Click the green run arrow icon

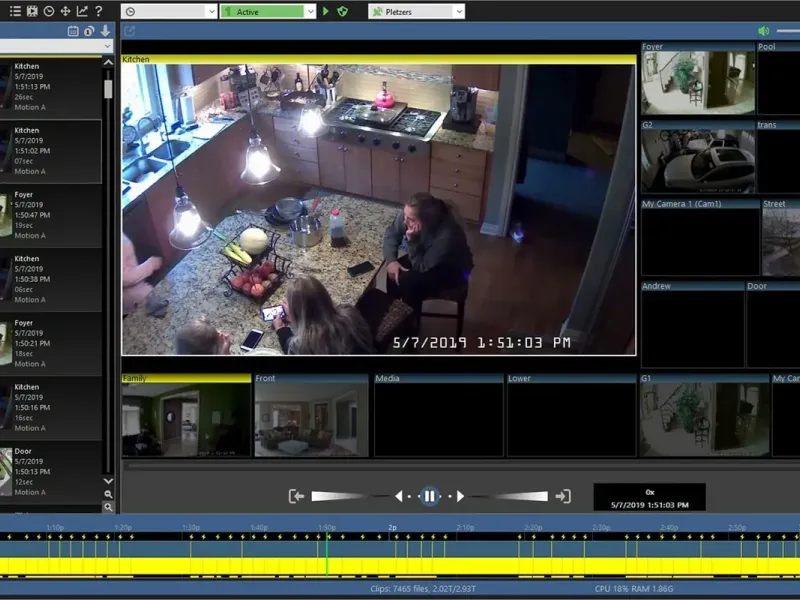(x=326, y=11)
